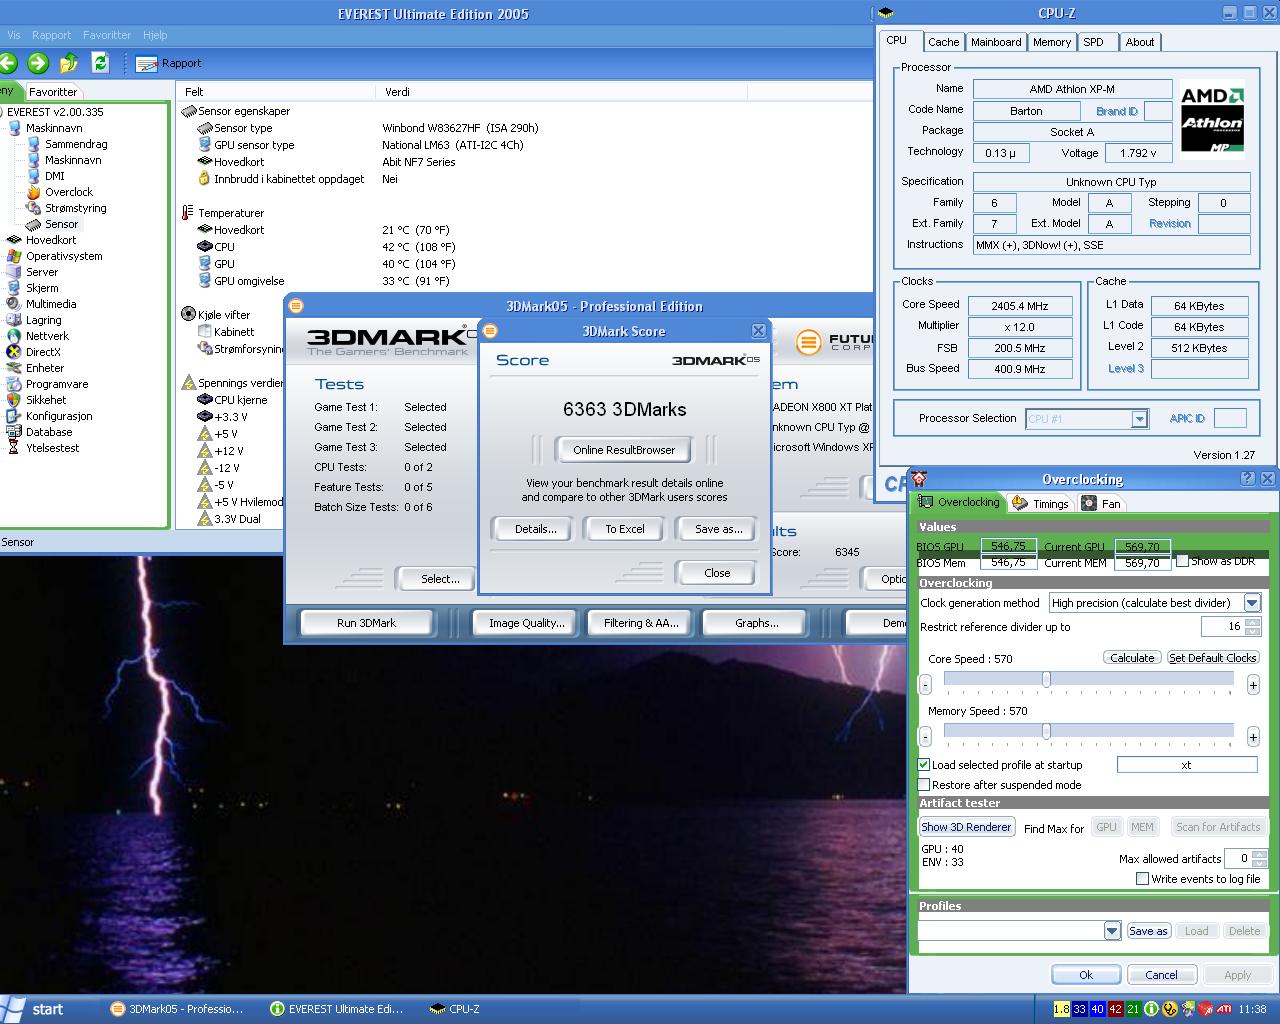Switch to Favoritter tab in EVEREST
This screenshot has height=1024, width=1280.
53,91
